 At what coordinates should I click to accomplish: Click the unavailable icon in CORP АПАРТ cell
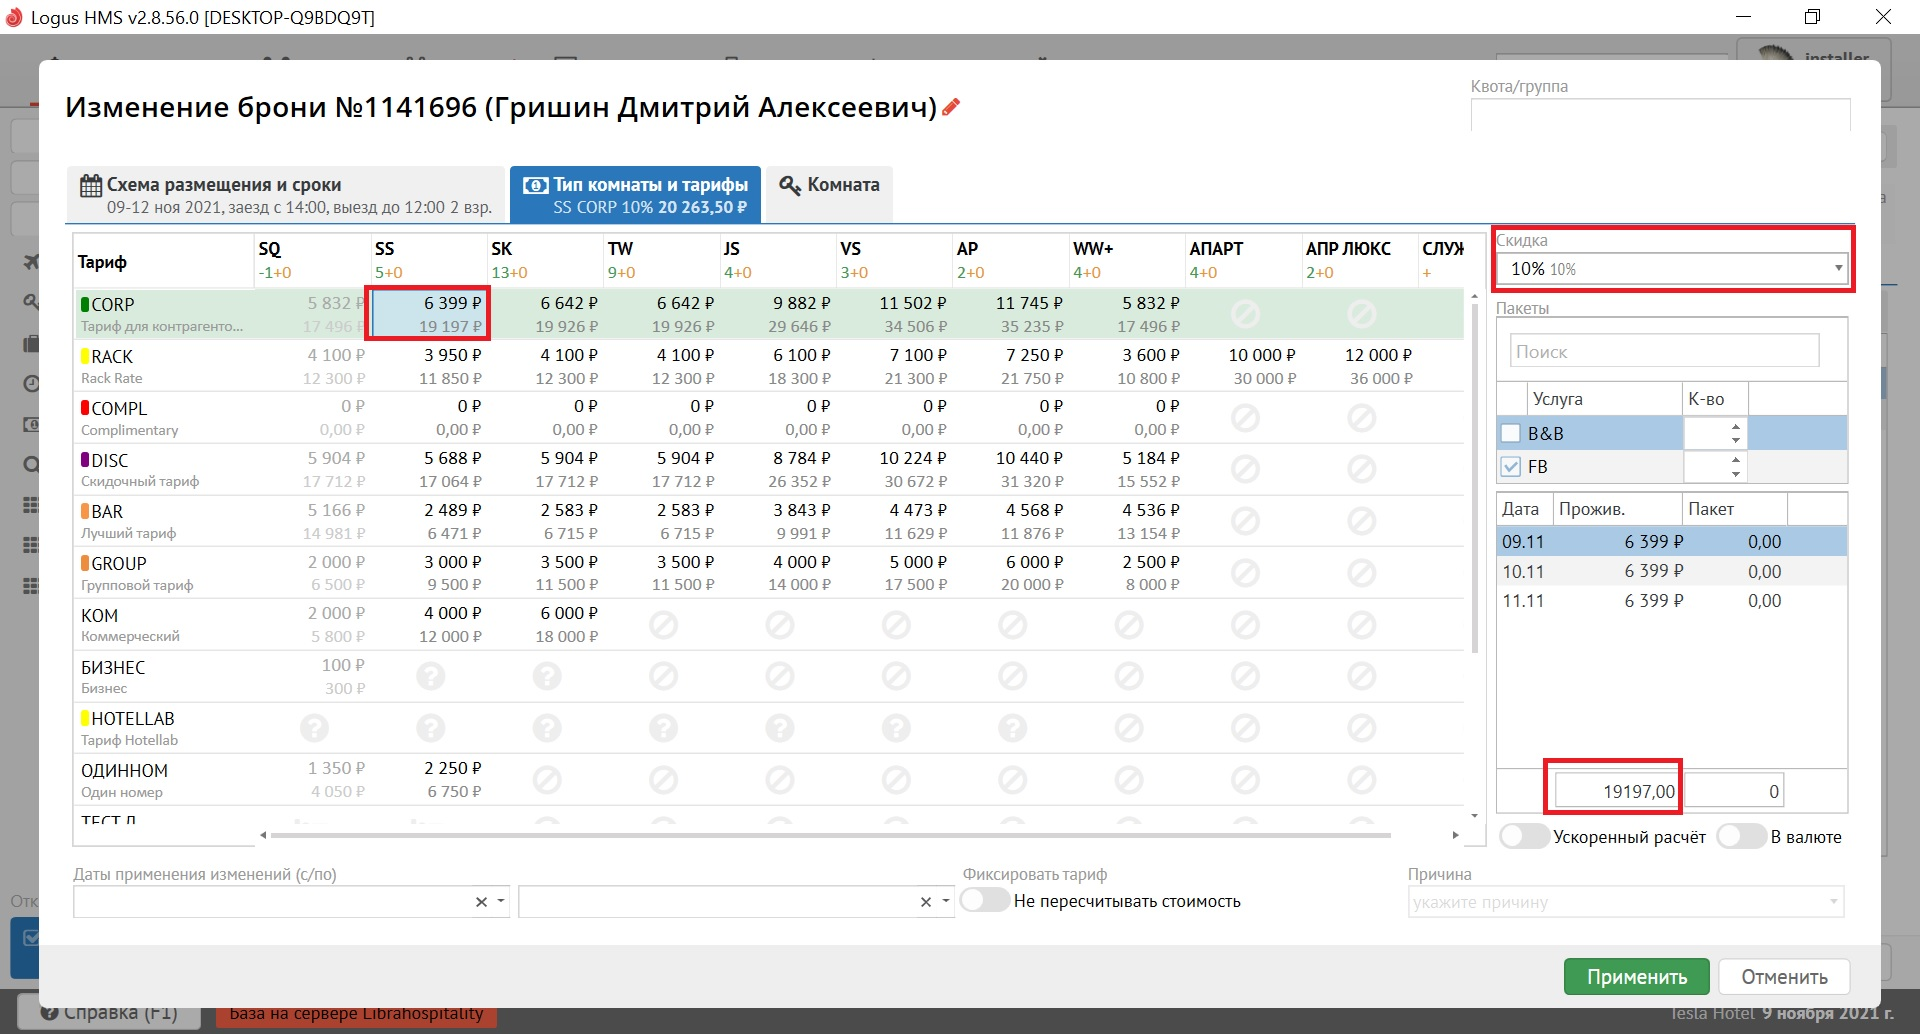pyautogui.click(x=1245, y=314)
